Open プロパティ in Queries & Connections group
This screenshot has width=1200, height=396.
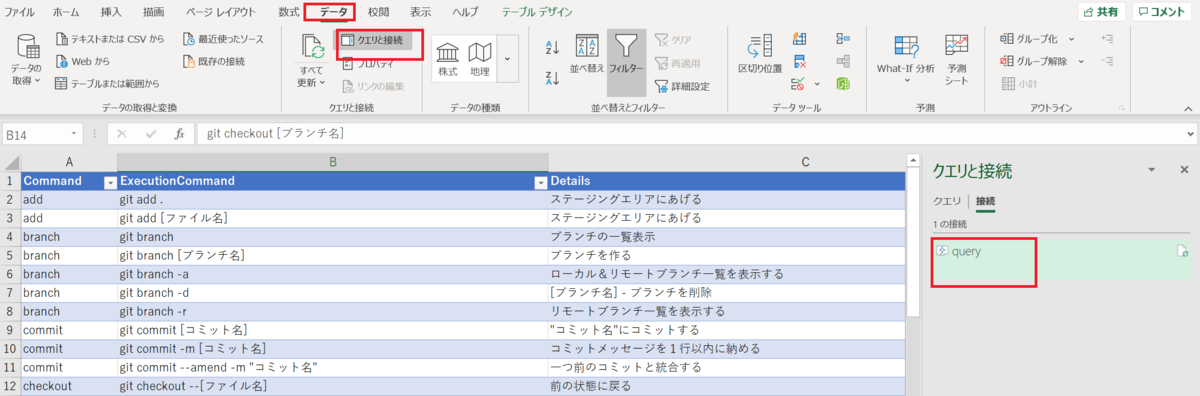tap(369, 62)
